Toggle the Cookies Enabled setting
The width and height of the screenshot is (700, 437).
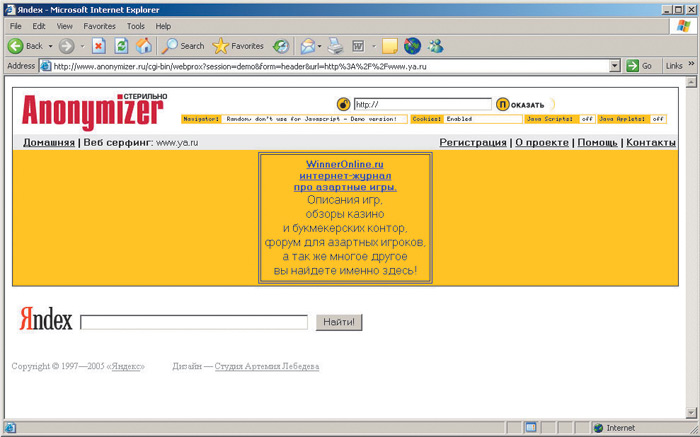459,119
